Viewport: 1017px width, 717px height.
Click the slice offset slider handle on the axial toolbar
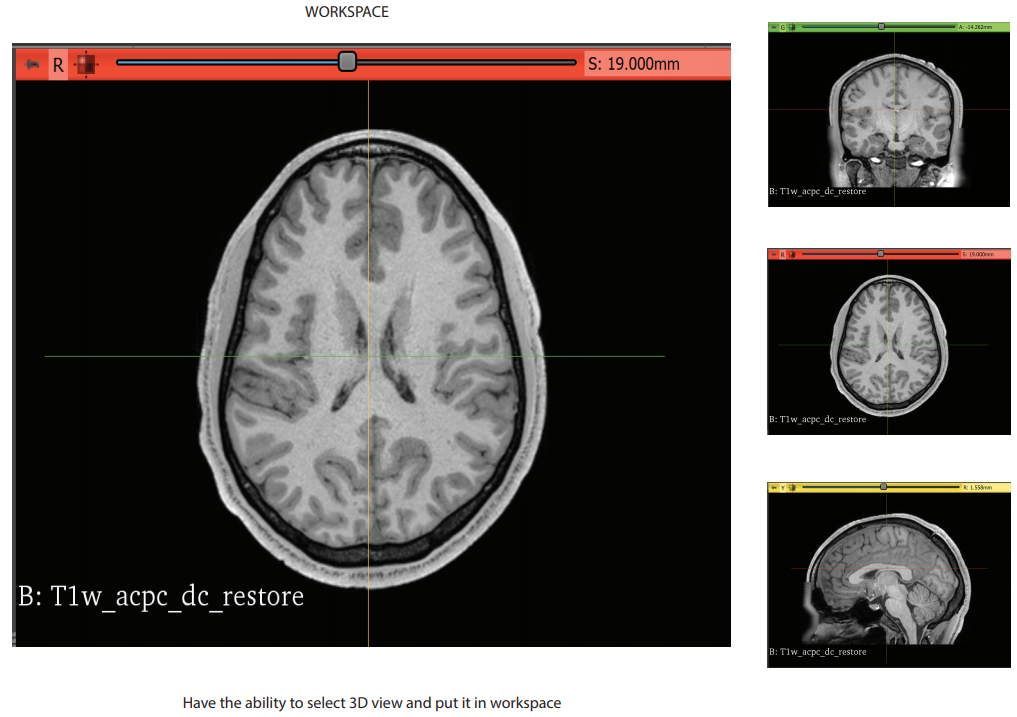click(346, 62)
